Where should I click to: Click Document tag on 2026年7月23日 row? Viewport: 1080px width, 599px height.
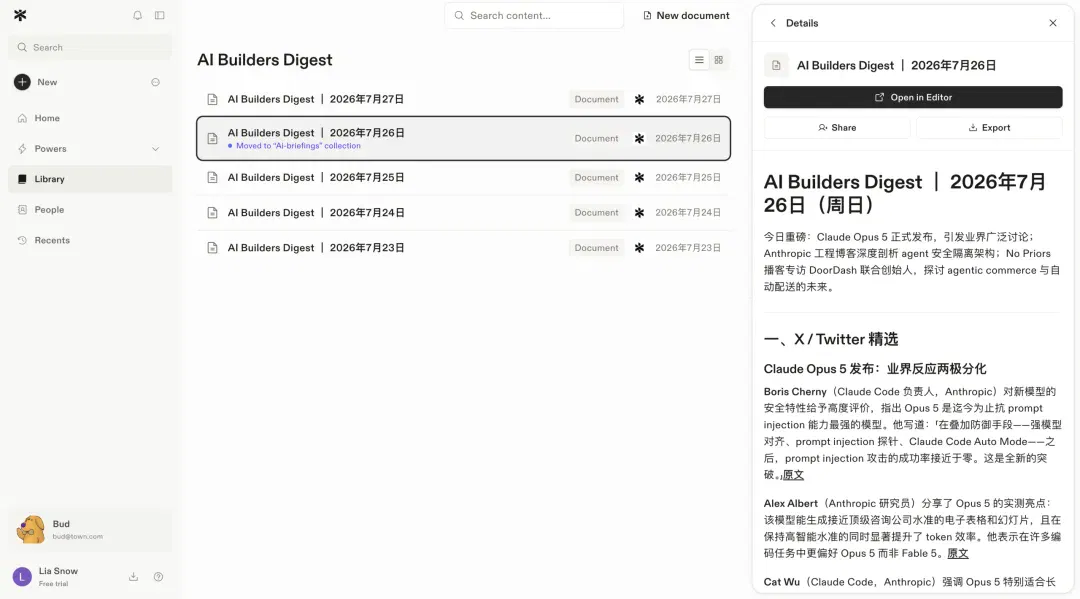[x=596, y=248]
